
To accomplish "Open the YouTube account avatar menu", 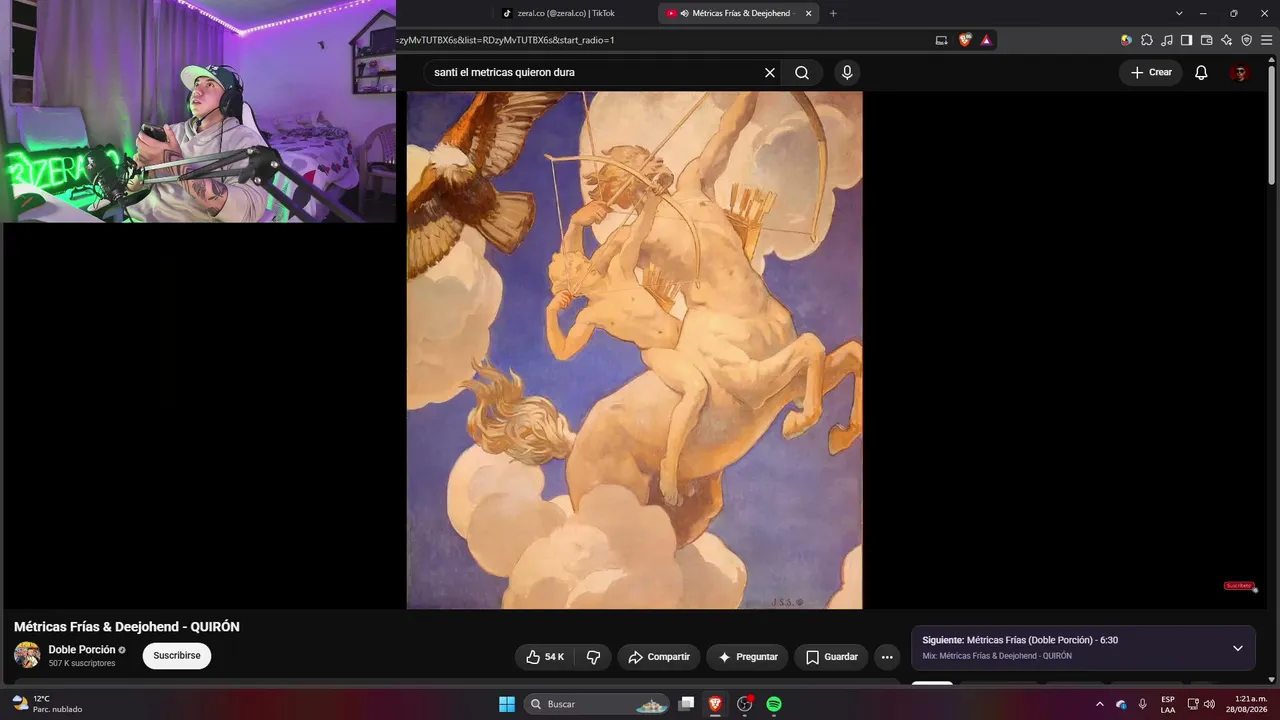I will (x=1239, y=72).
